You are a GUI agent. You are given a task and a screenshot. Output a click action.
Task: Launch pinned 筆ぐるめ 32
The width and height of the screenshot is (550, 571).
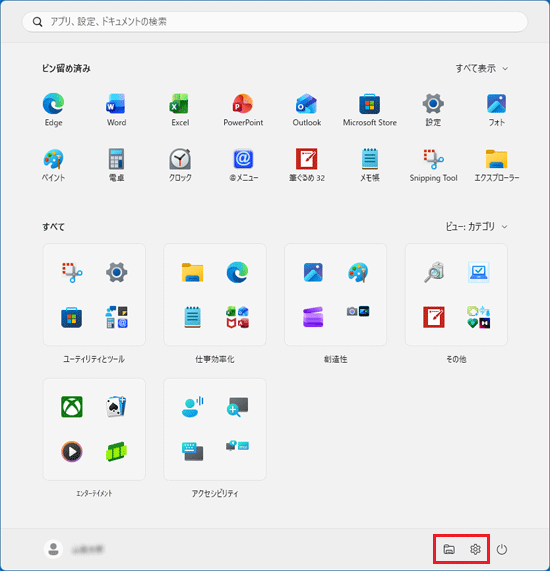point(307,165)
